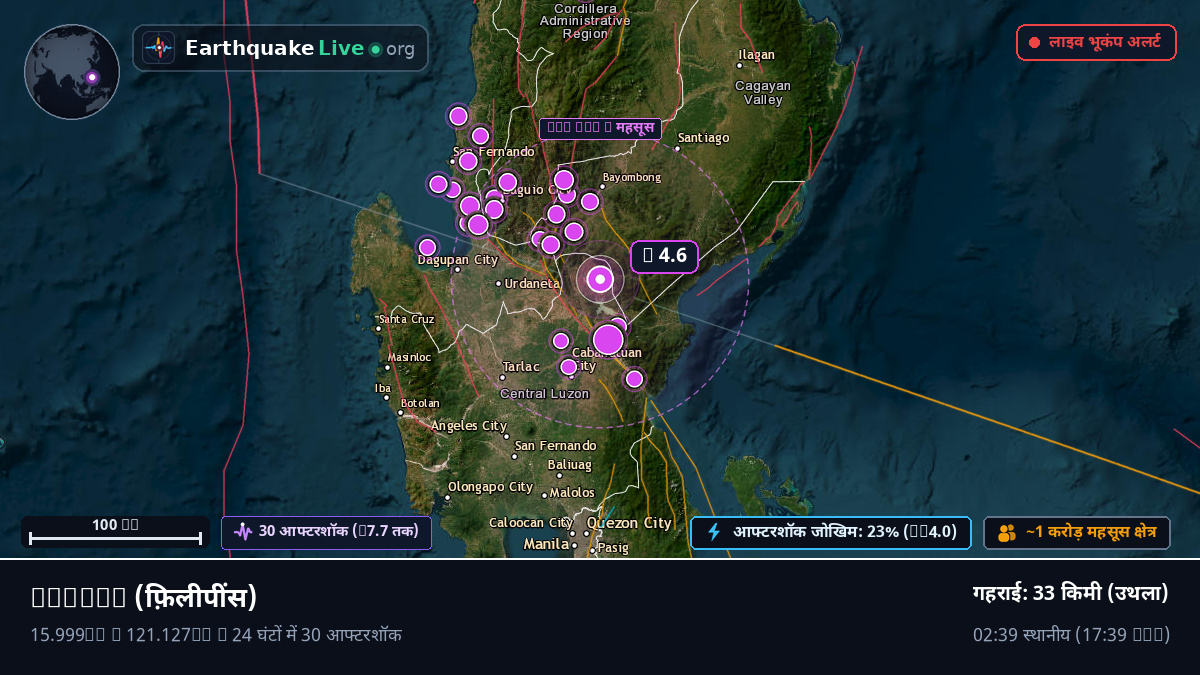
Task: Click the EarthquakeLive compass logo icon
Action: (x=158, y=48)
